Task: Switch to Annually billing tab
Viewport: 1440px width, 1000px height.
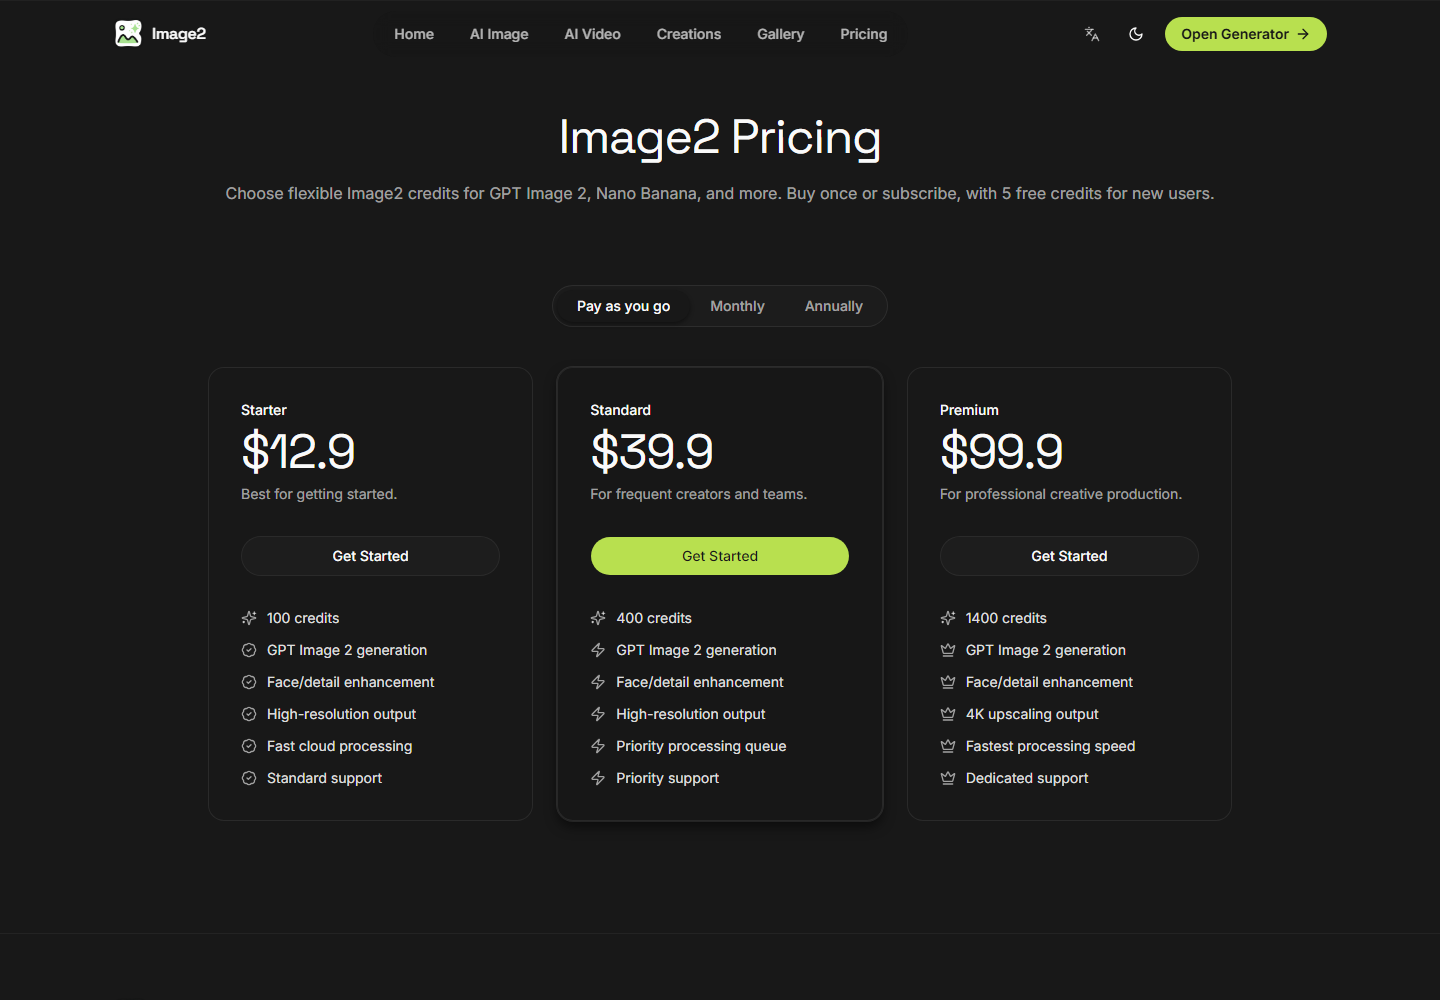Action: click(833, 306)
